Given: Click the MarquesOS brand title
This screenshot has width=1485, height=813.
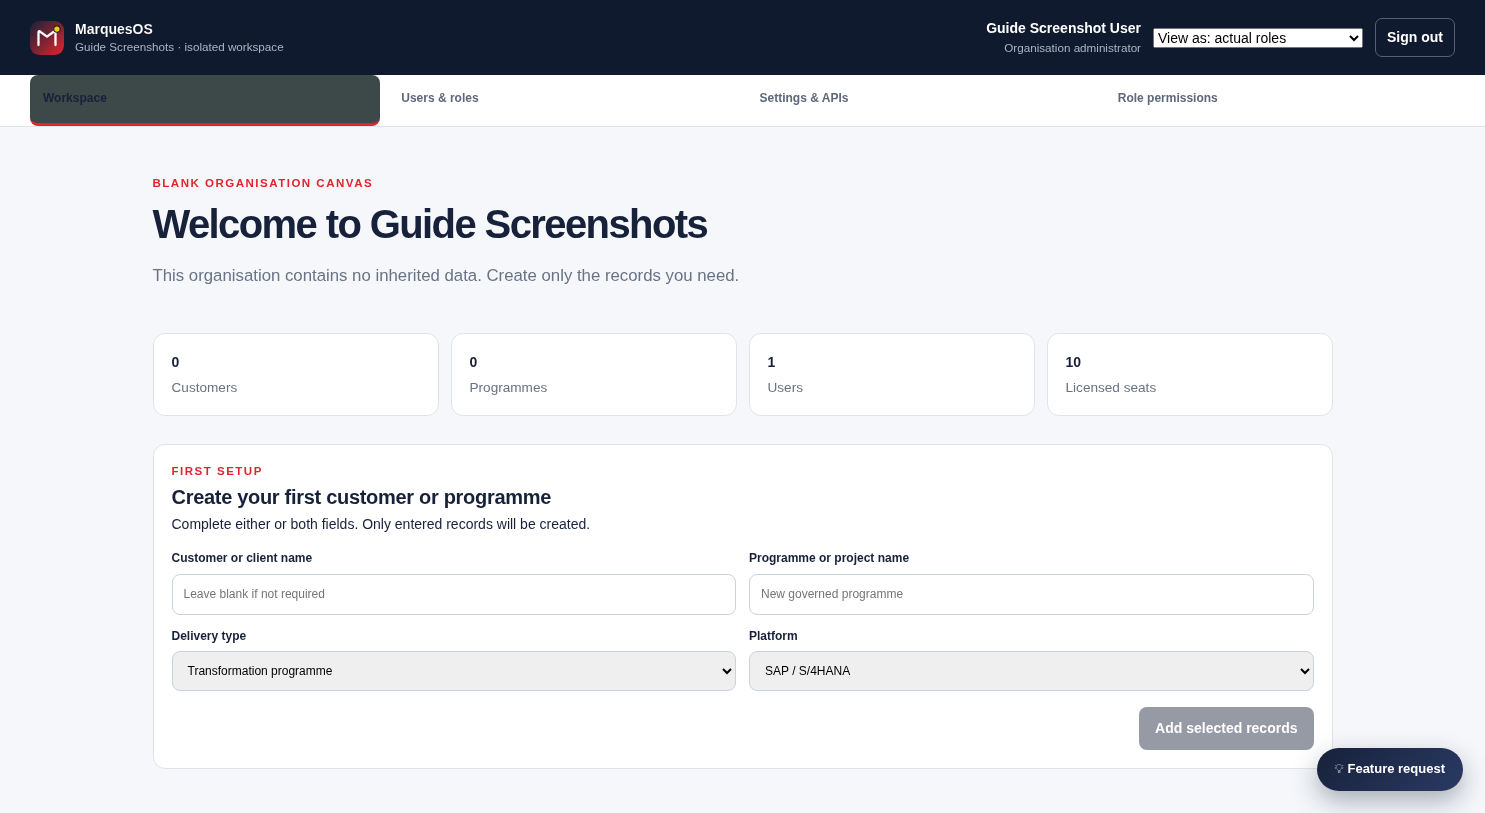Looking at the screenshot, I should pos(114,29).
